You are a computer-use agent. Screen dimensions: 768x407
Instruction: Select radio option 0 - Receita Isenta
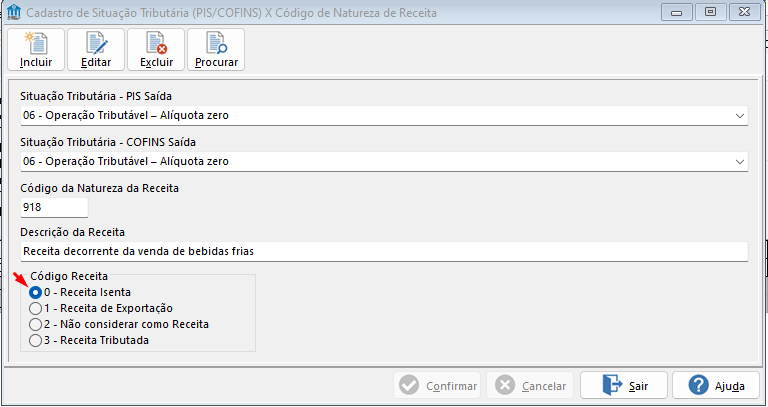click(36, 292)
